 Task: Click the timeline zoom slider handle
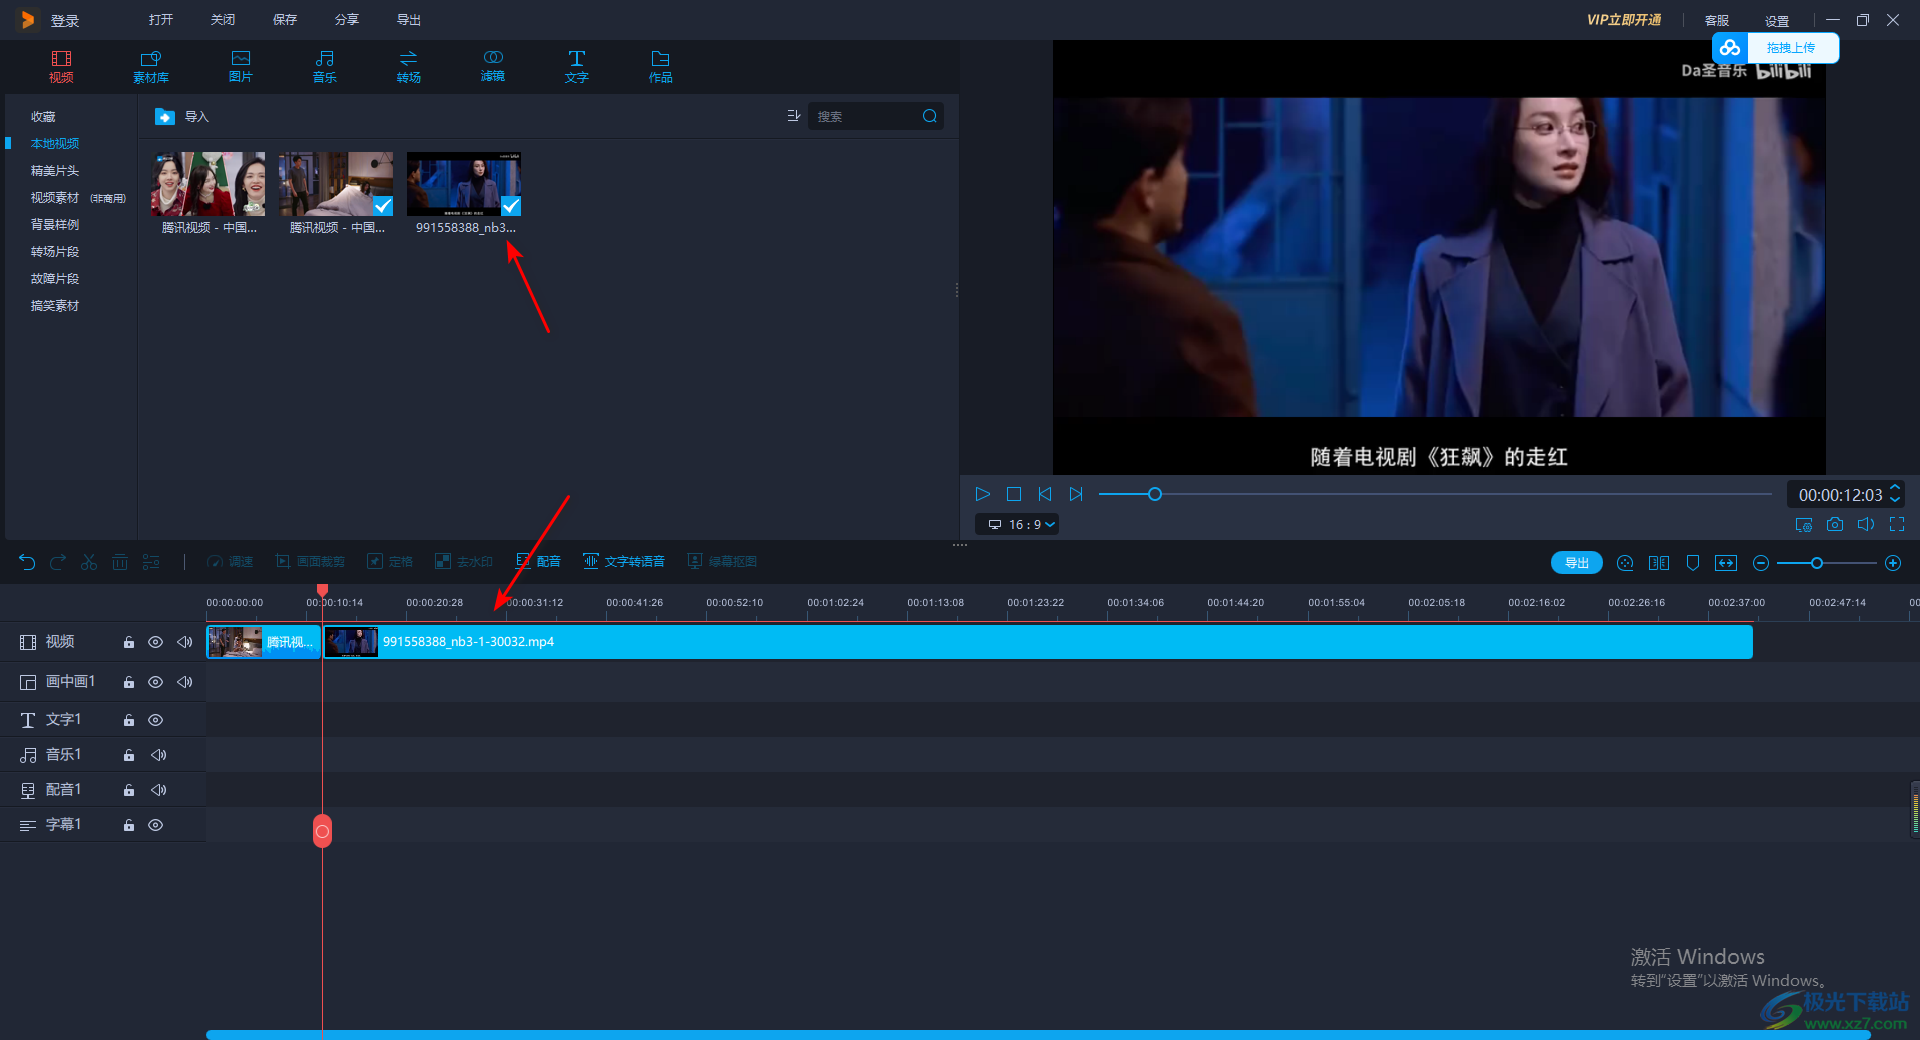click(1817, 563)
